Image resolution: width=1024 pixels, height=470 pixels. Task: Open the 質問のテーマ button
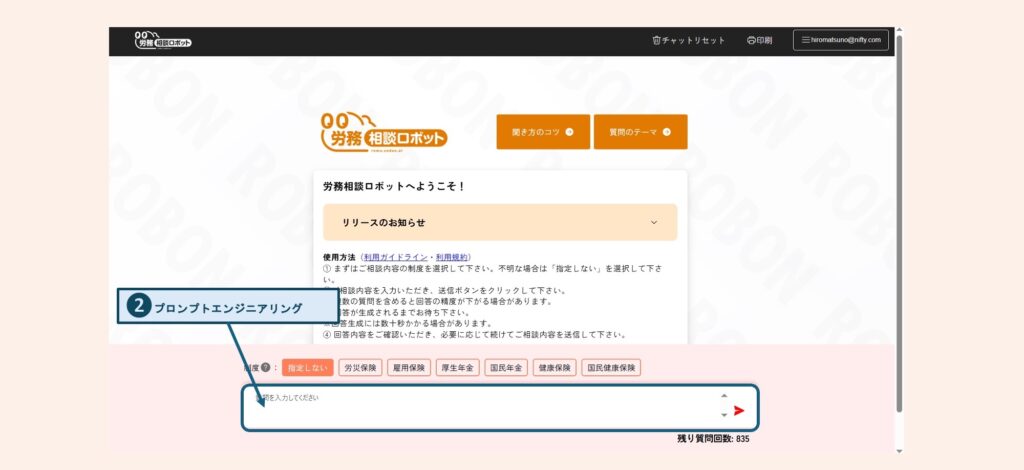click(641, 132)
